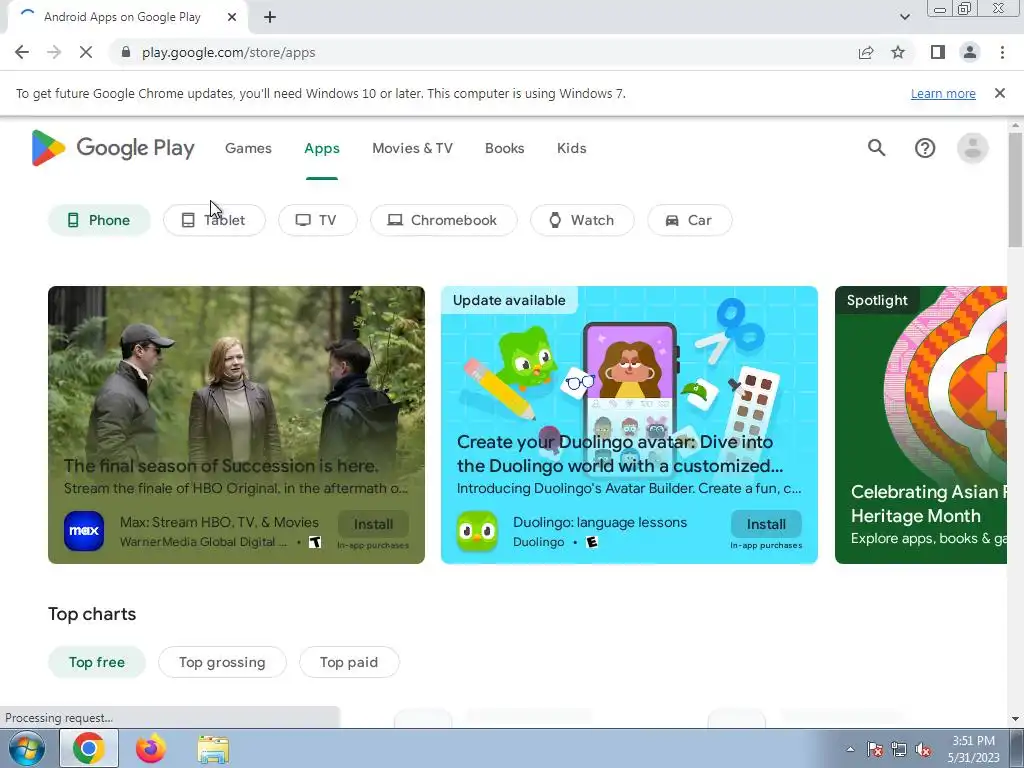Select the Tablet device filter

[x=214, y=220]
